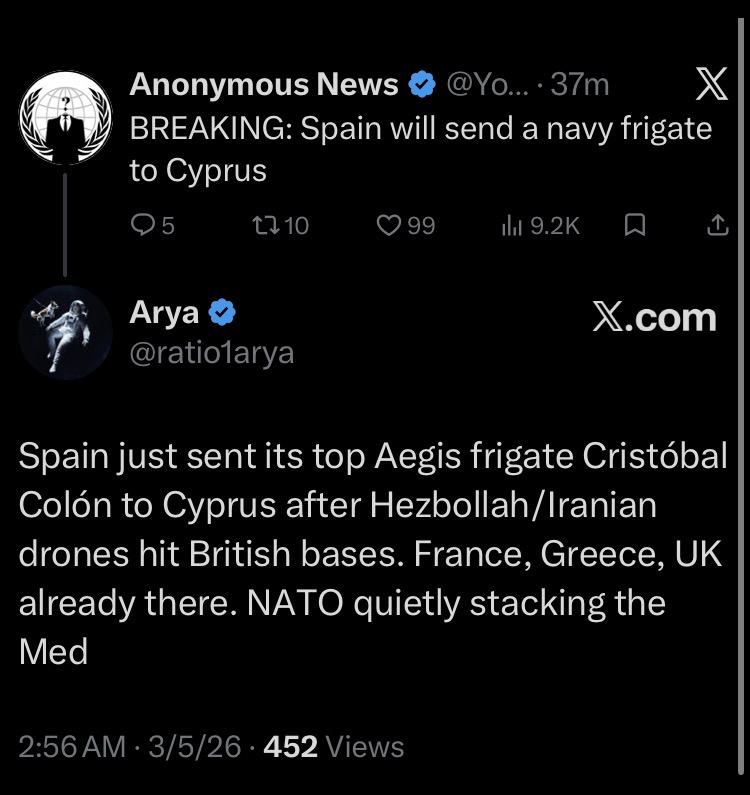Bookmark the Spain frigate post
This screenshot has width=750, height=795.
point(633,226)
